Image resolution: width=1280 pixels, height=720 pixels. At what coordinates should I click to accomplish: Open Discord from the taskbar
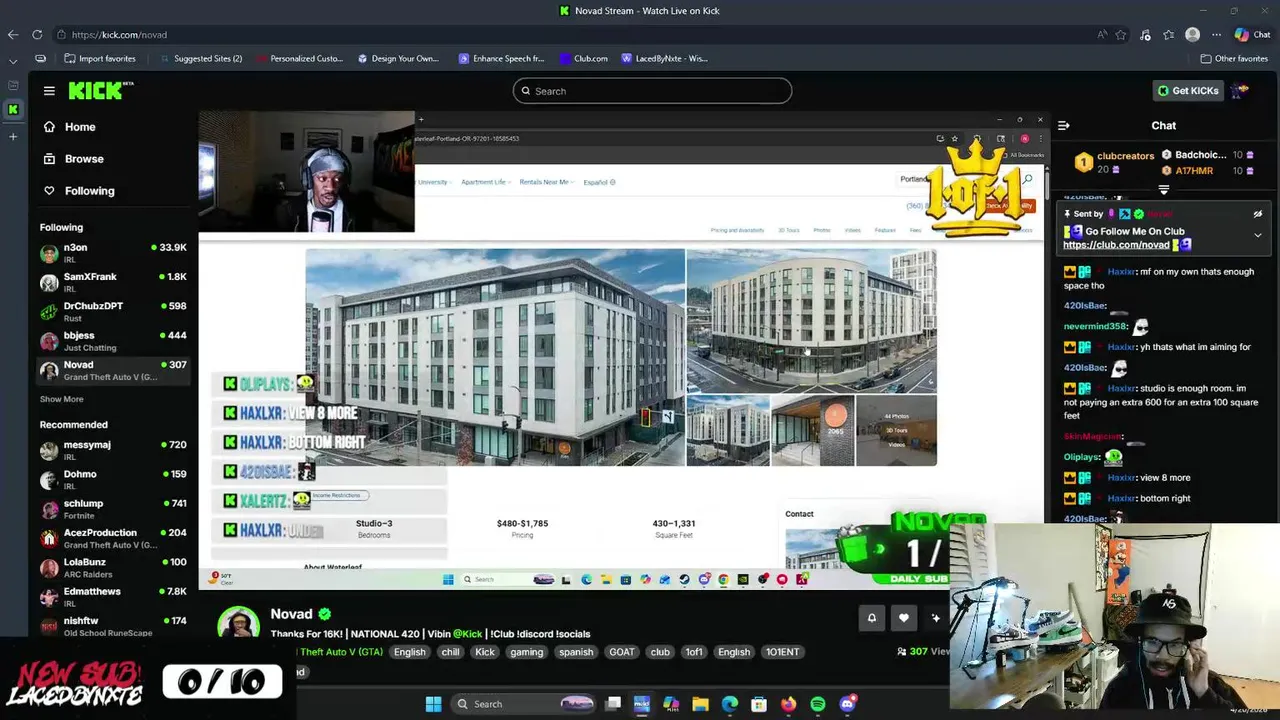(848, 704)
